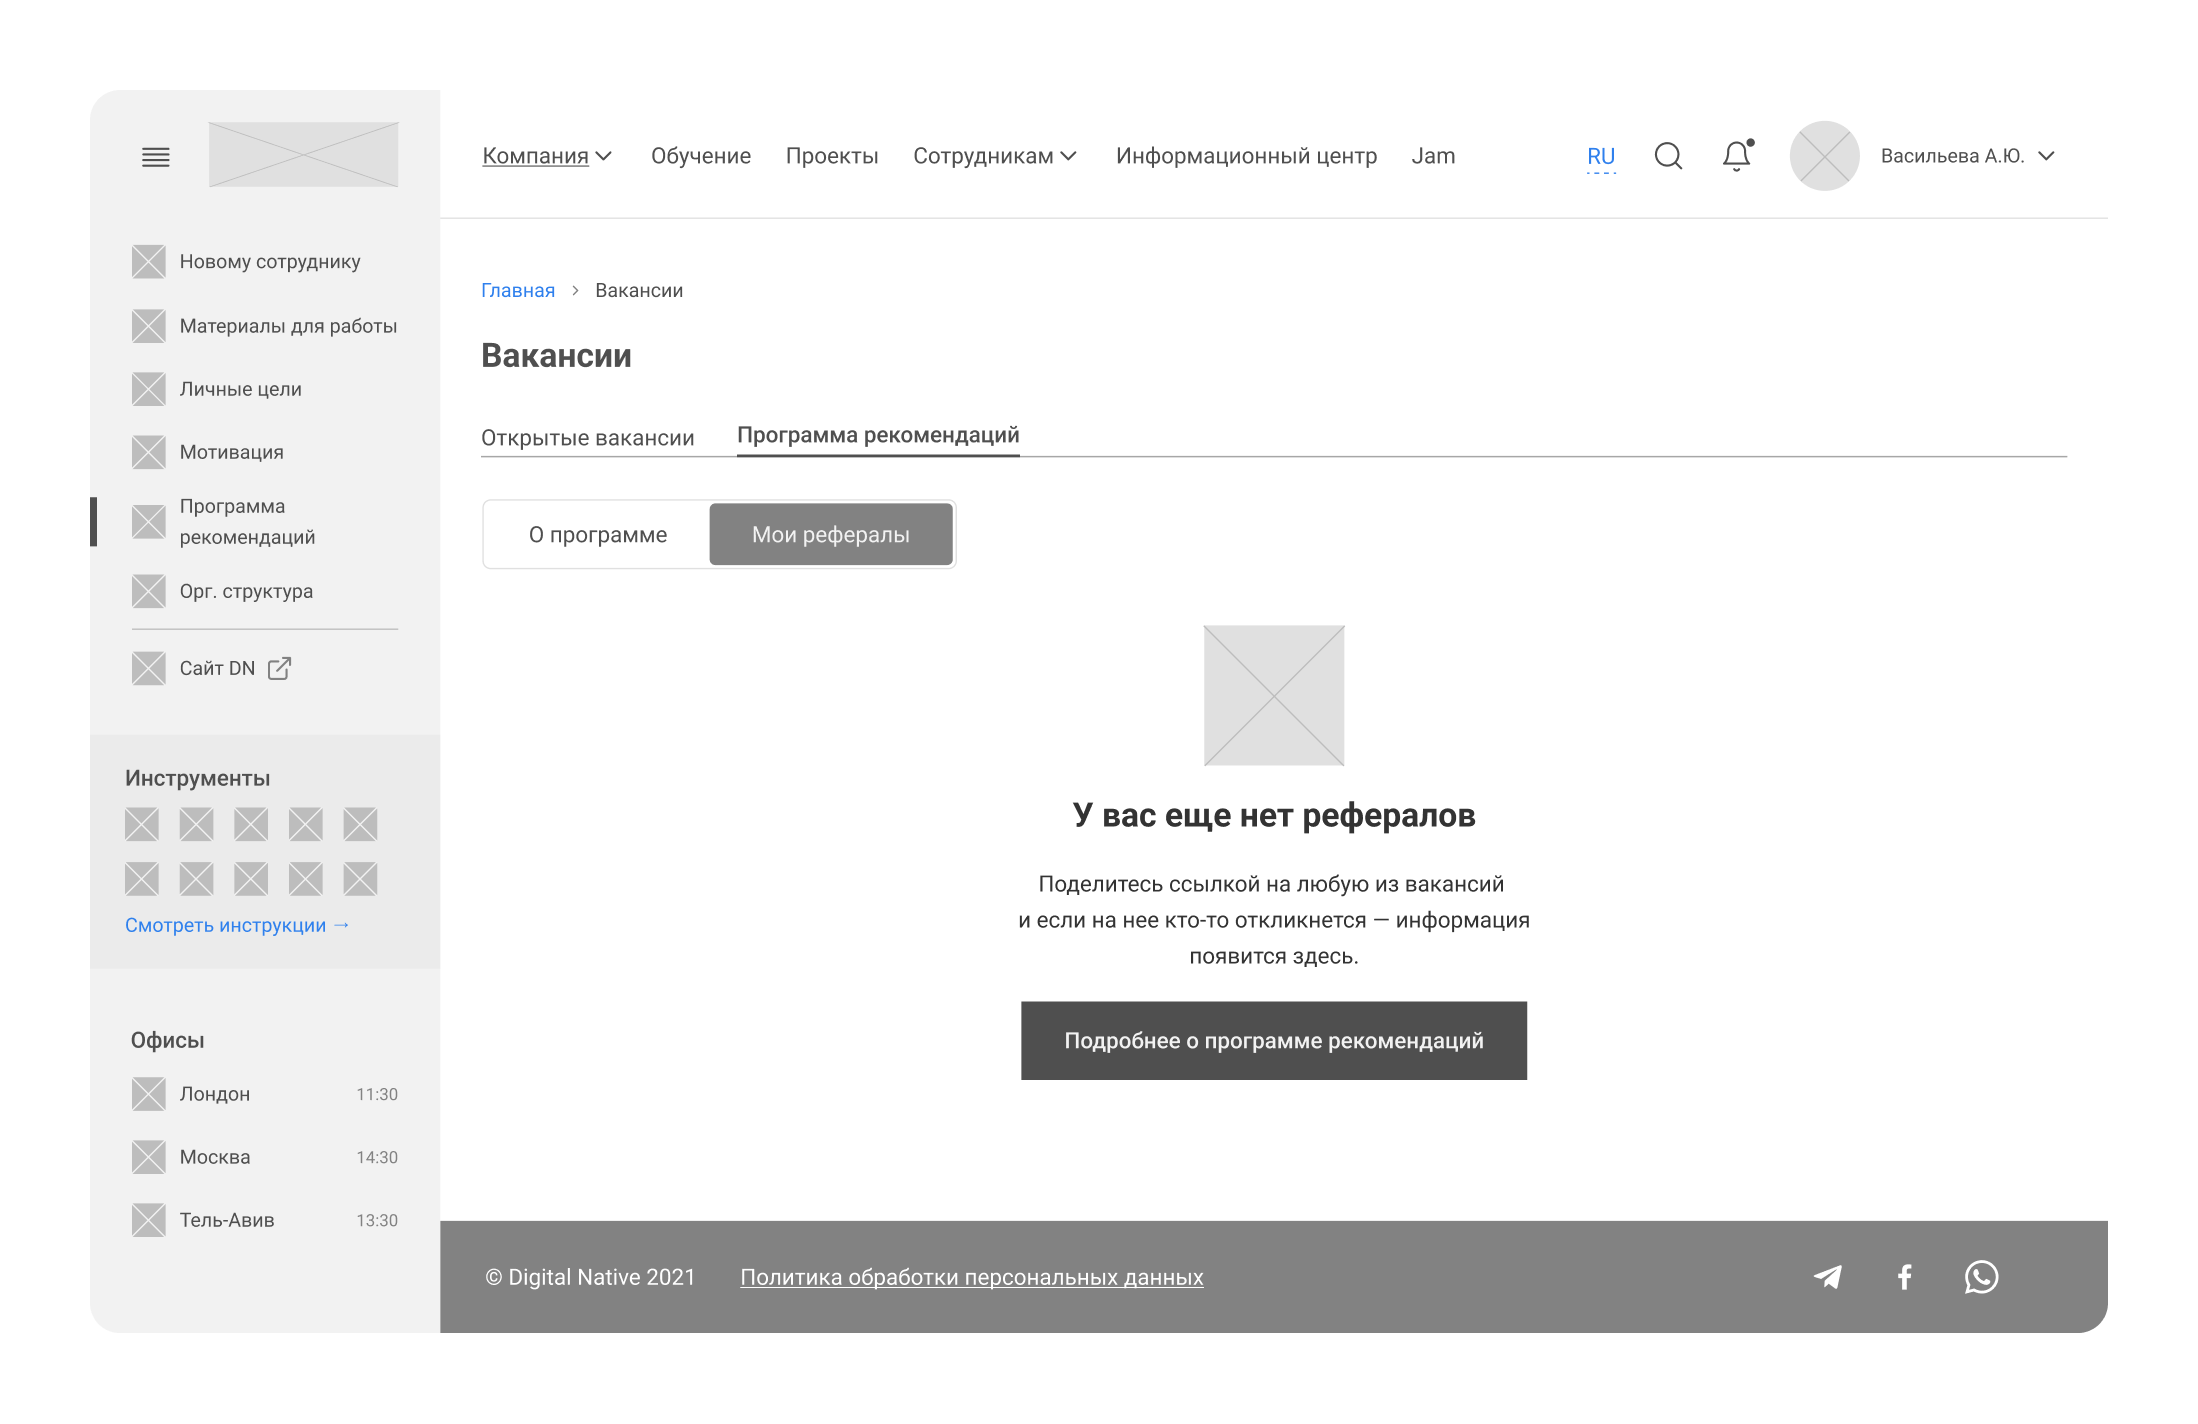Image resolution: width=2198 pixels, height=1424 pixels.
Task: Toggle the RU language switcher
Action: 1600,157
